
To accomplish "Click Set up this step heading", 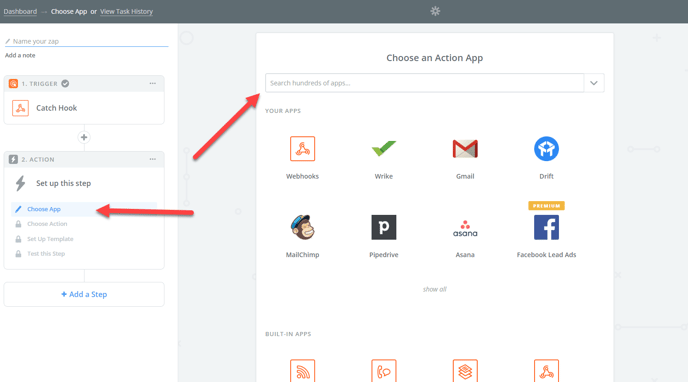I will [64, 183].
